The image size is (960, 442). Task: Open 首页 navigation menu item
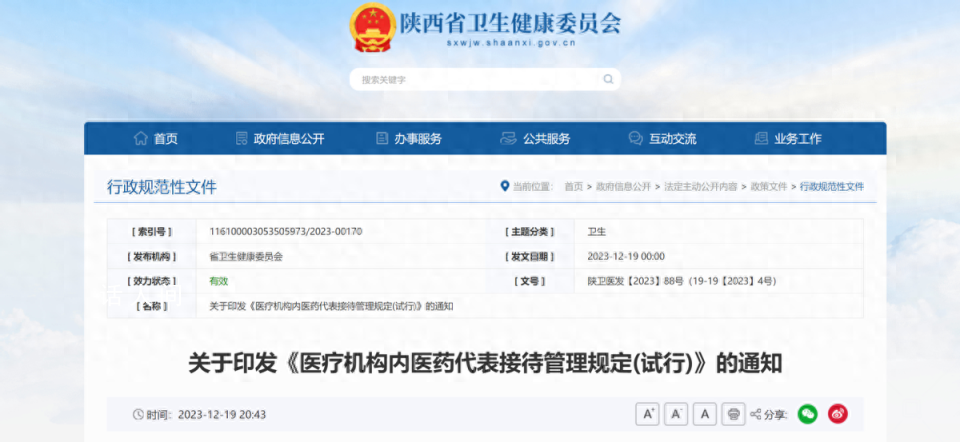(x=165, y=138)
